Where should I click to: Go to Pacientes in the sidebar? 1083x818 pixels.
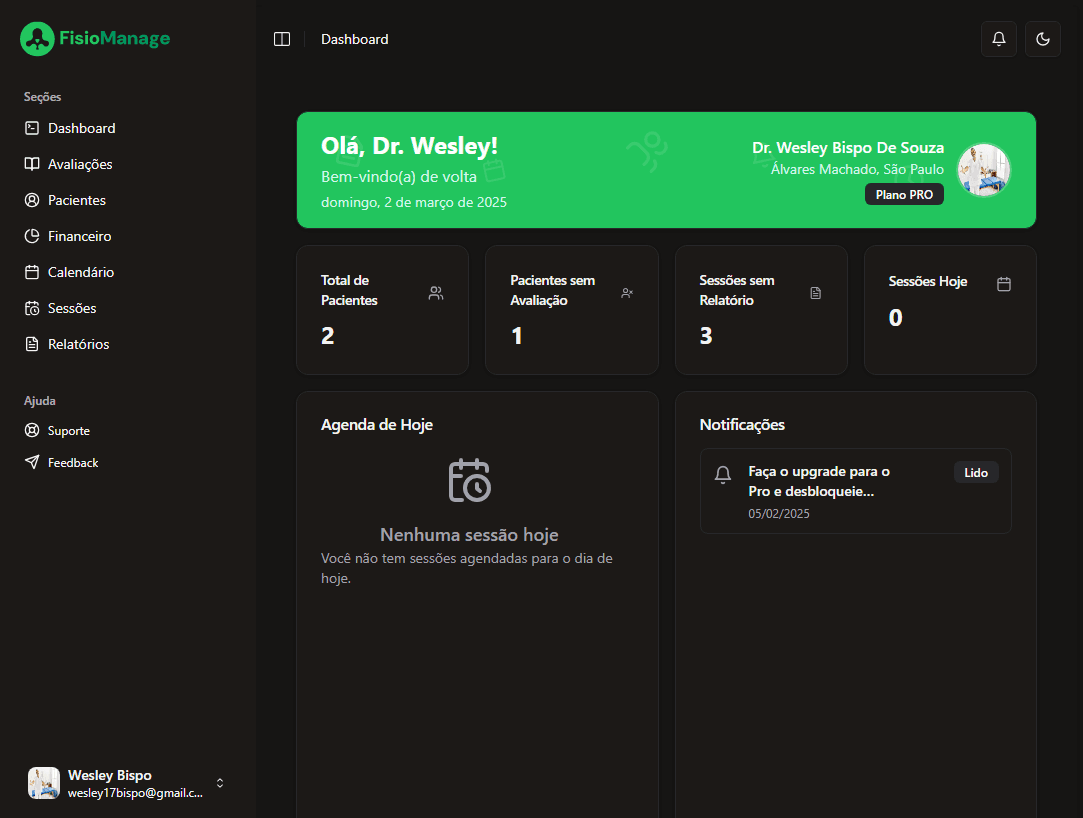pyautogui.click(x=76, y=200)
